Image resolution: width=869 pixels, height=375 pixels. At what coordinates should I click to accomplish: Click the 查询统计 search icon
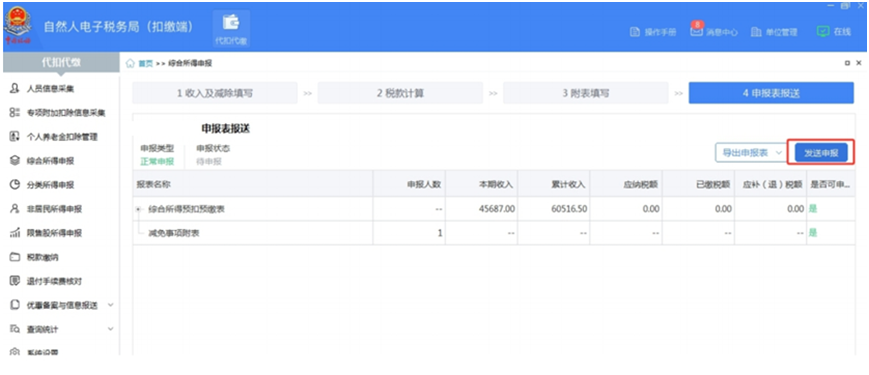(15, 329)
